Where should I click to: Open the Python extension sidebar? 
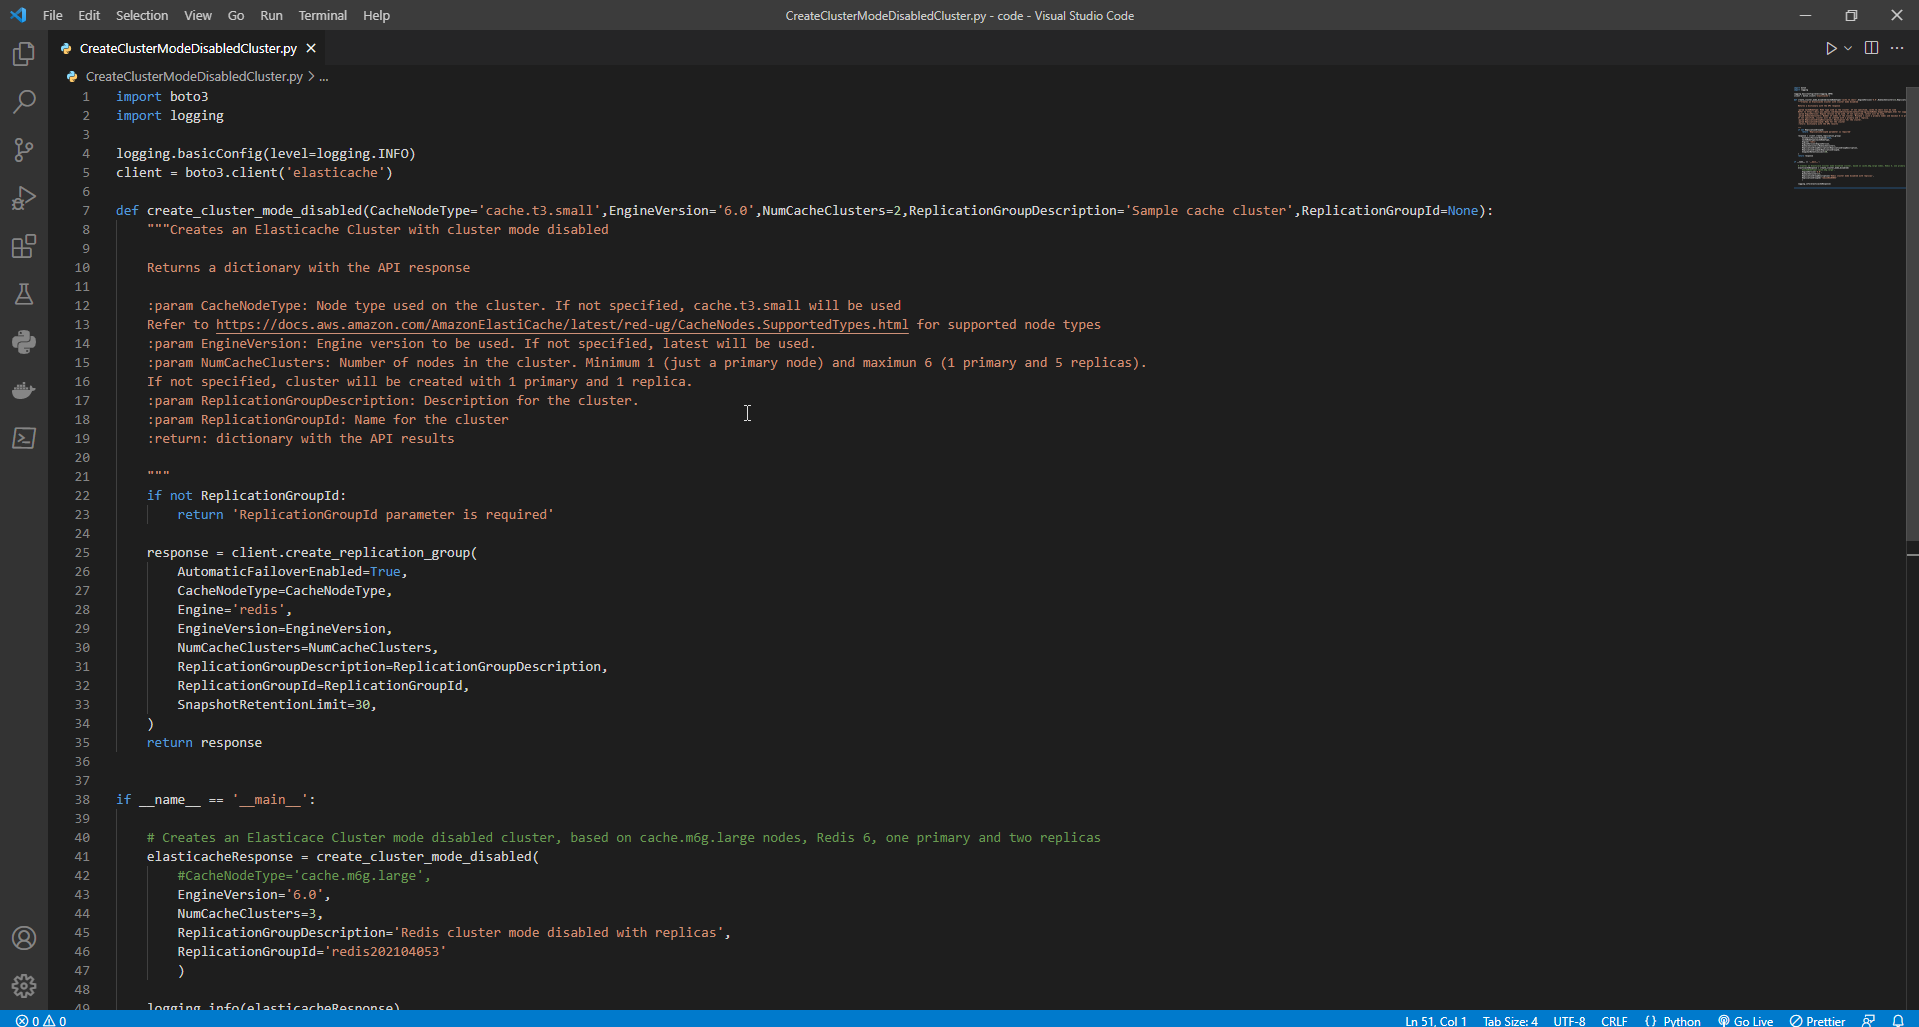tap(24, 342)
